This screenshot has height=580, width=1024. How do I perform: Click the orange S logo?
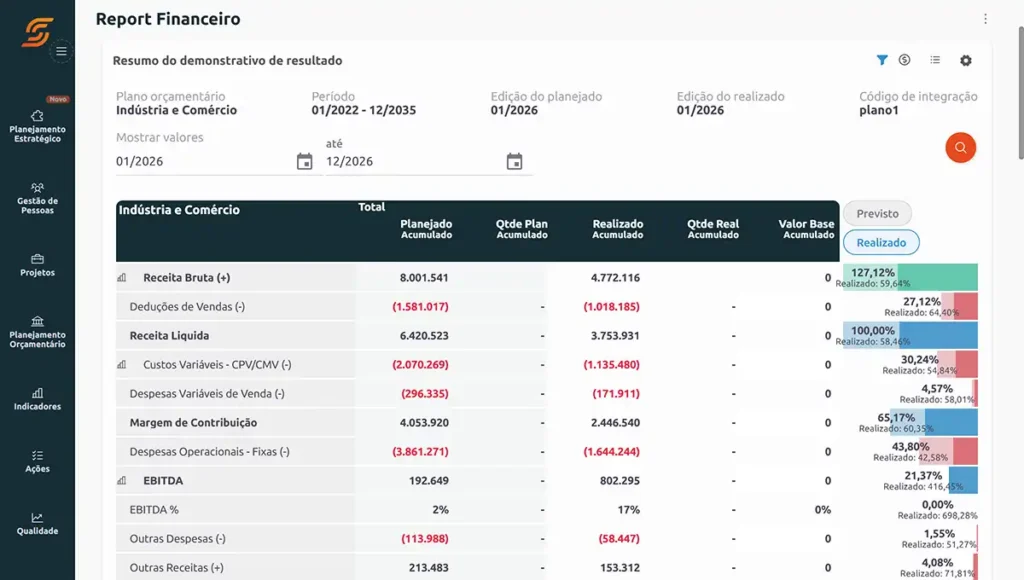pos(37,31)
